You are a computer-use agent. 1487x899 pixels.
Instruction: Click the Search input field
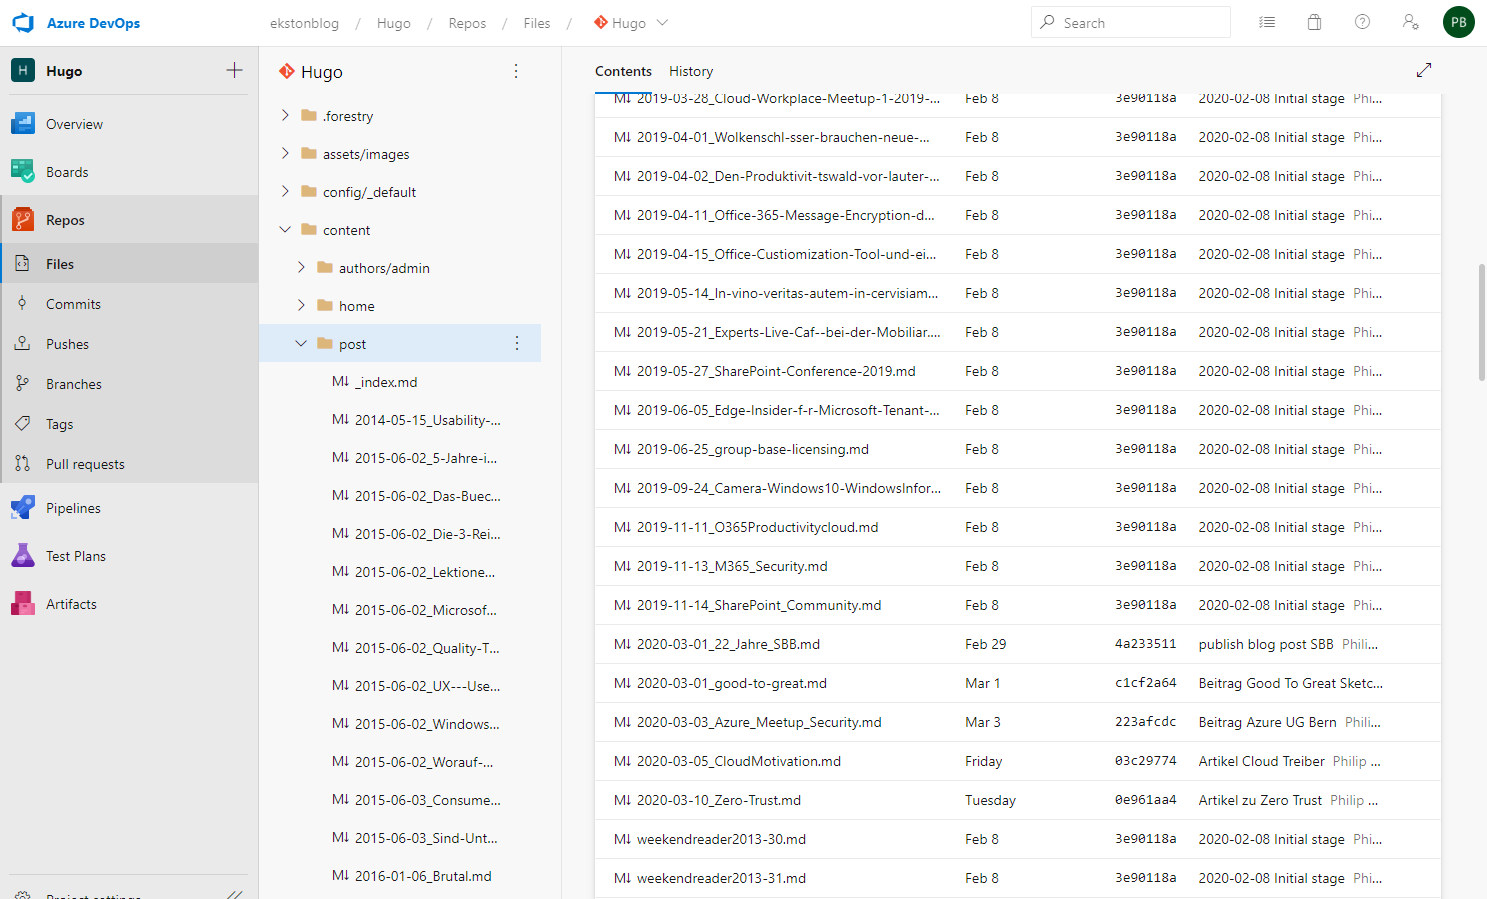point(1131,22)
